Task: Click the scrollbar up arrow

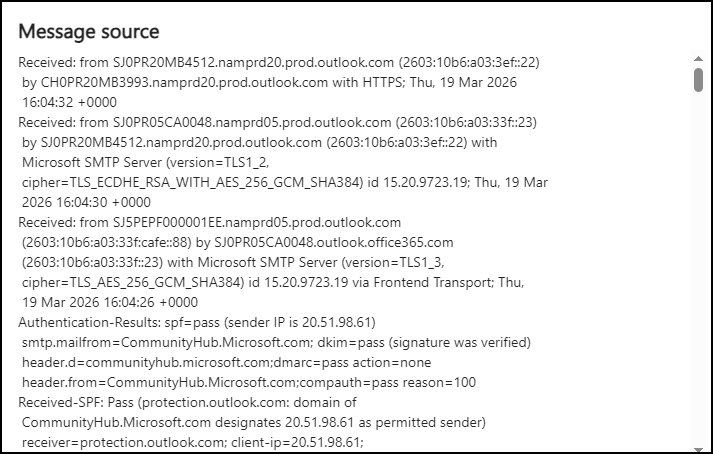Action: 698,58
